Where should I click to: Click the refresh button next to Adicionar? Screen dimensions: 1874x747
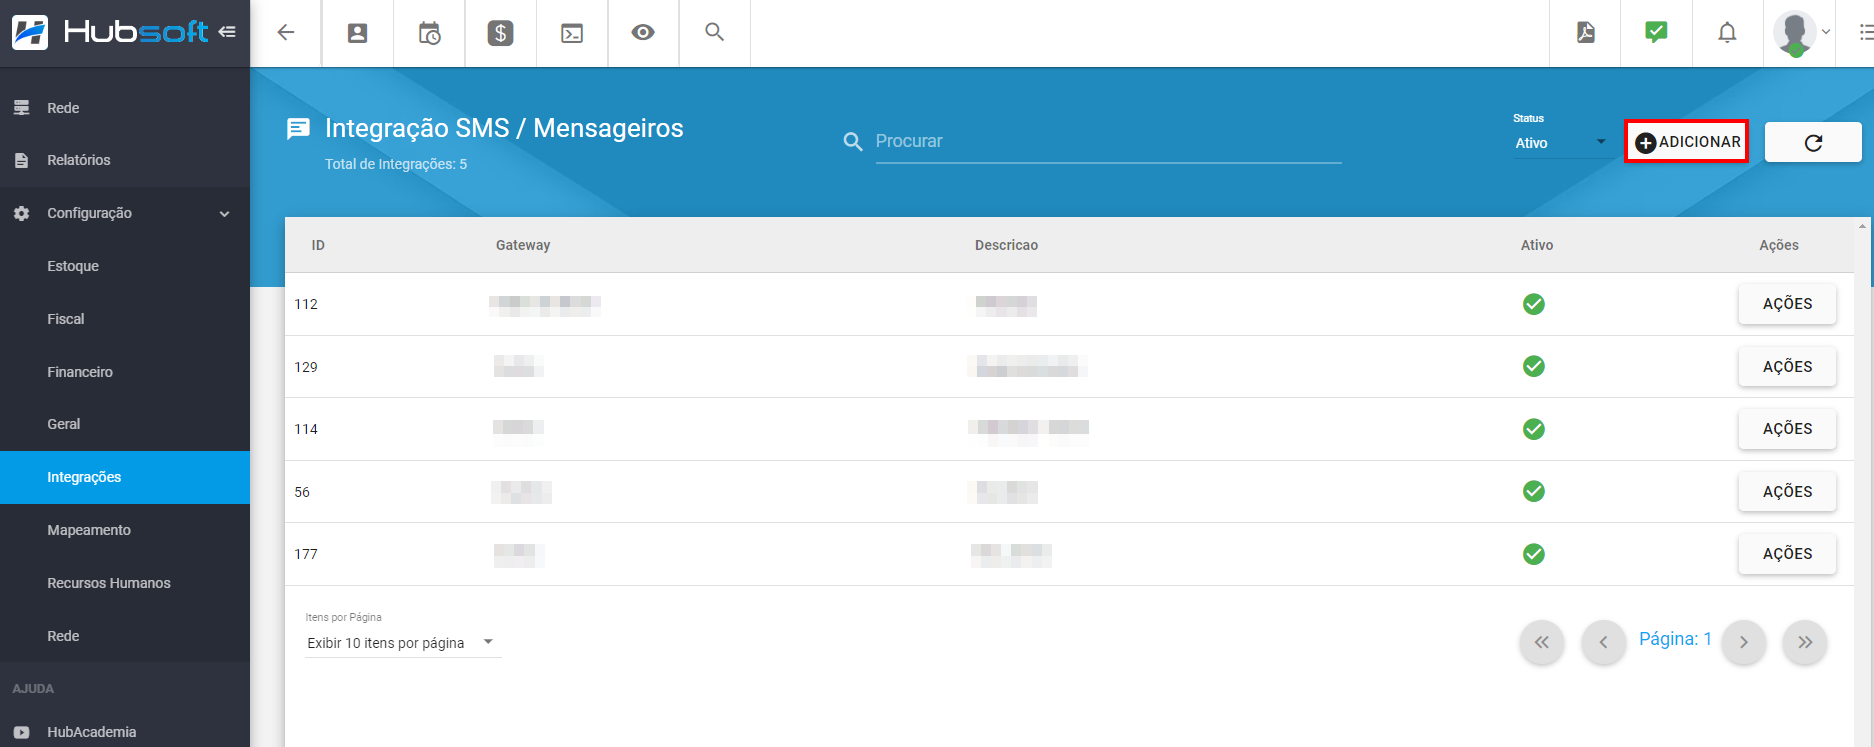pyautogui.click(x=1813, y=142)
